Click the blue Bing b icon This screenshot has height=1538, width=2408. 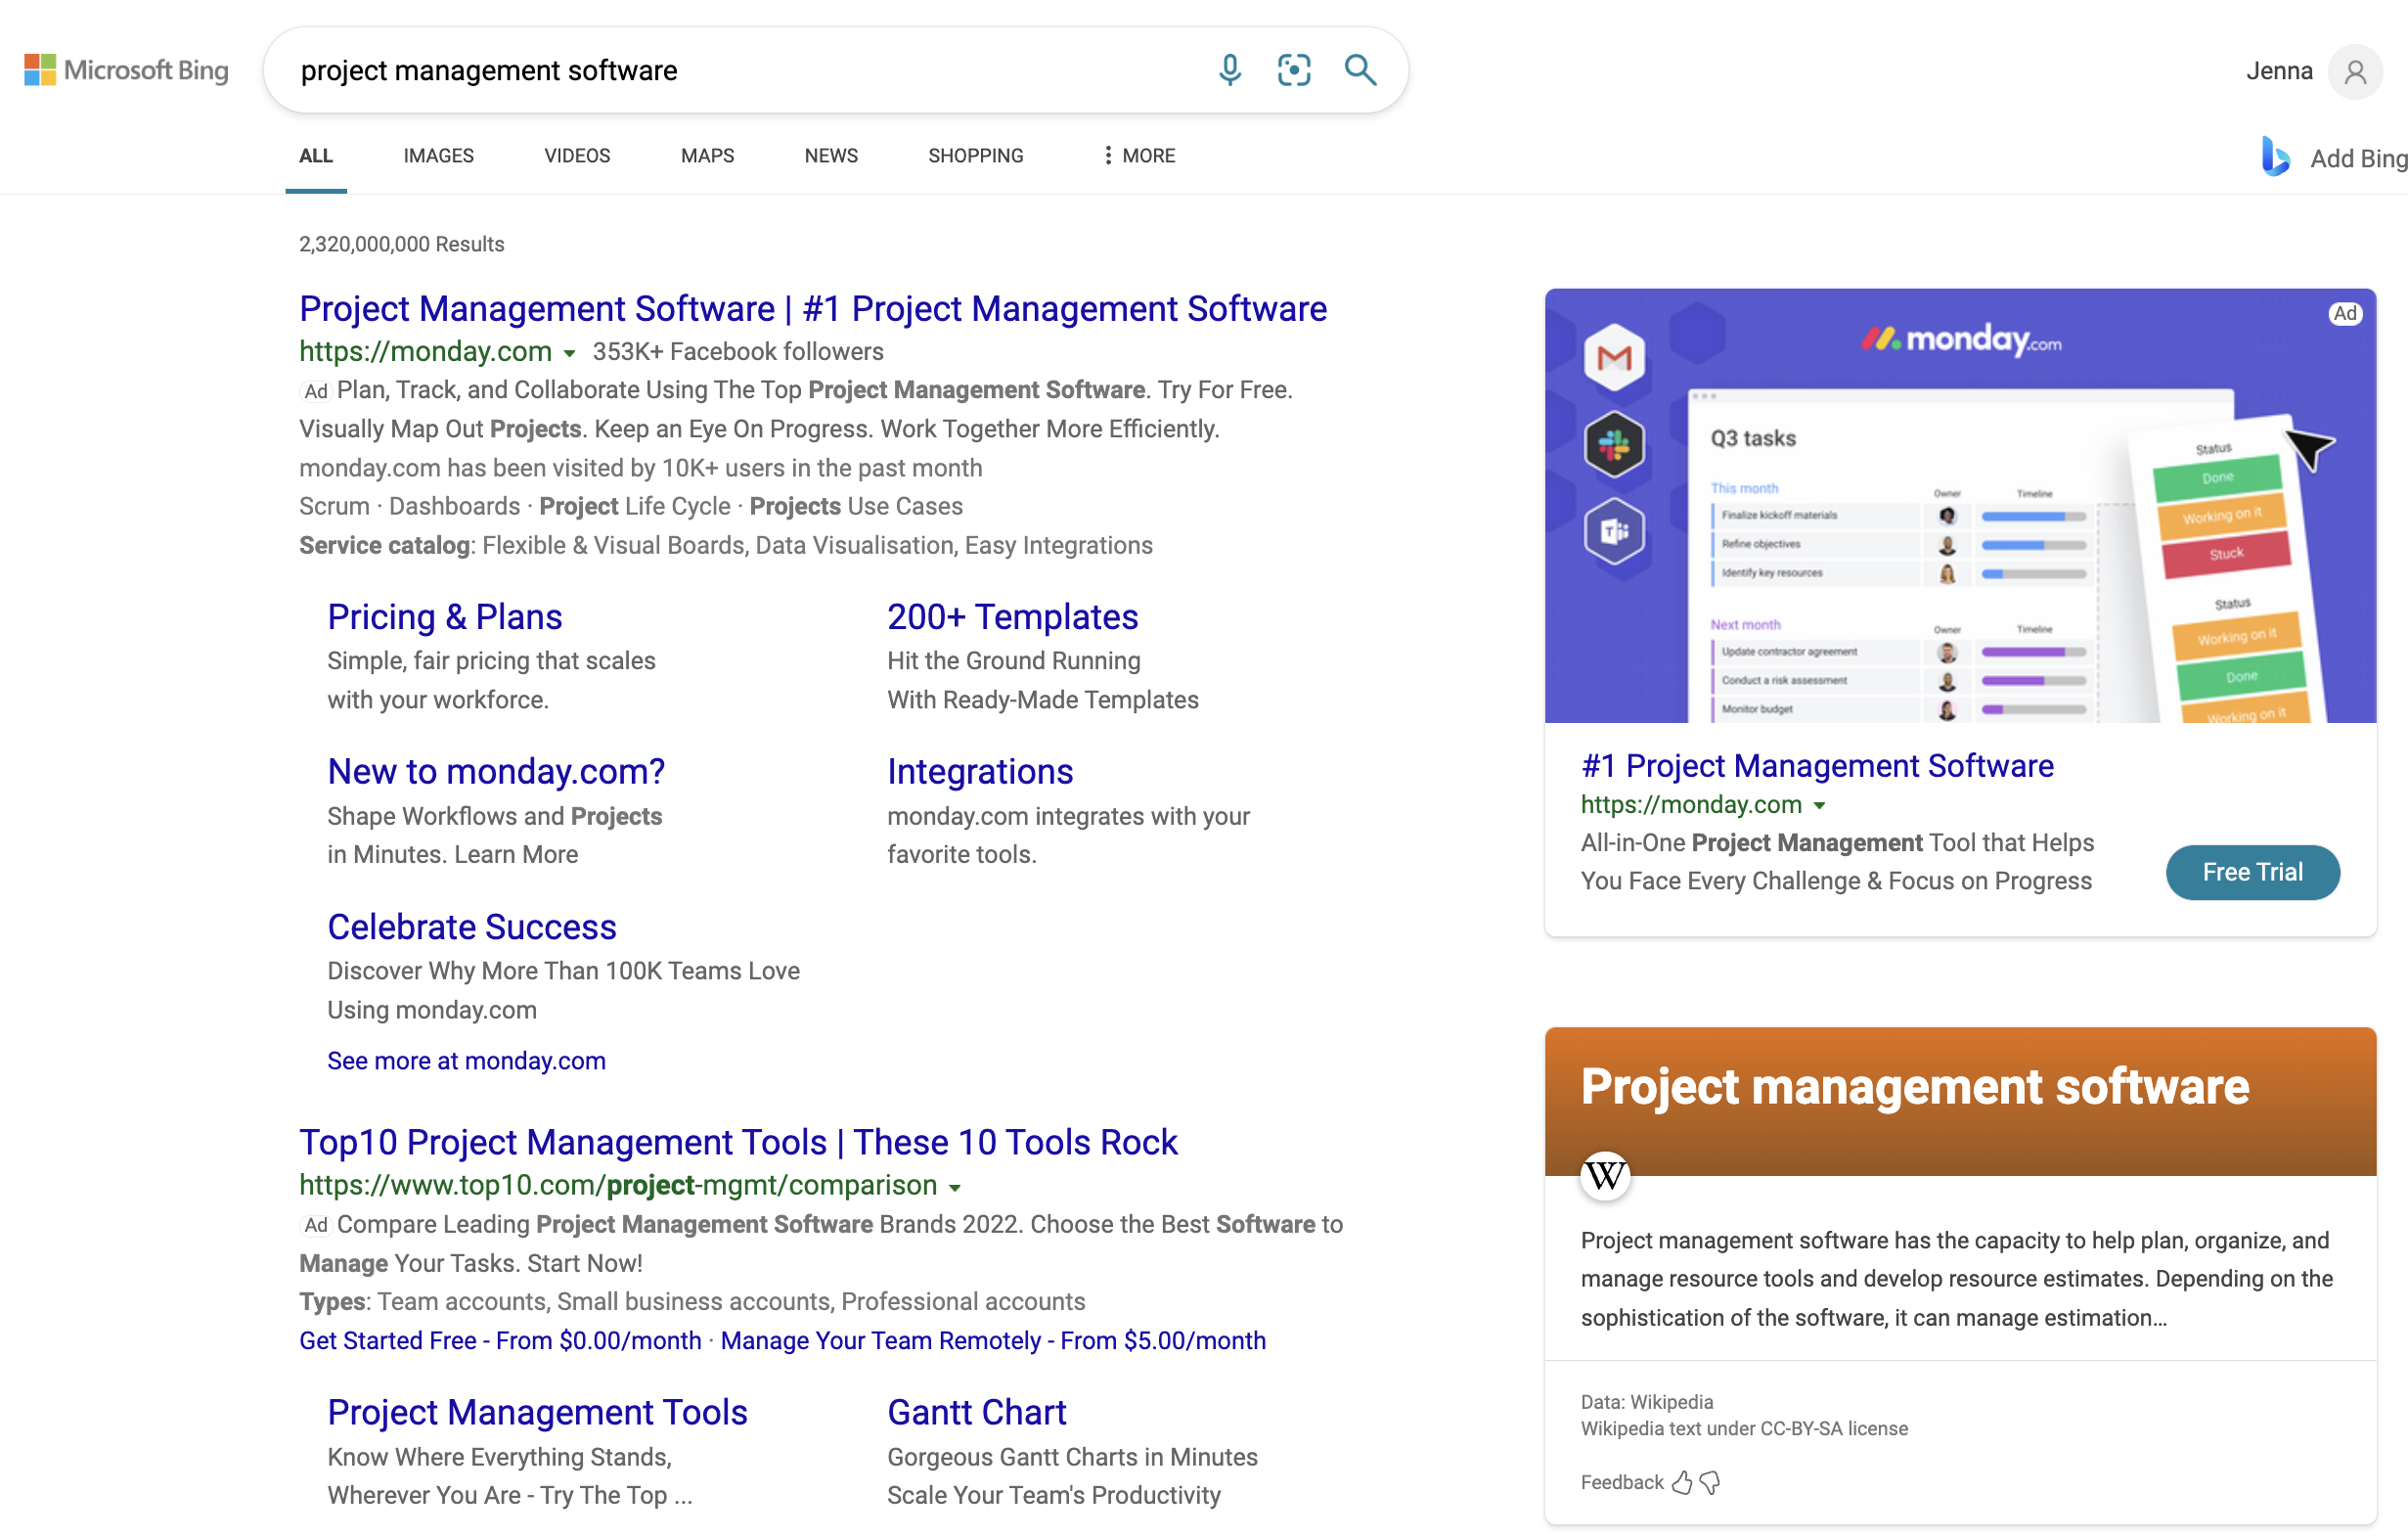(x=2275, y=157)
